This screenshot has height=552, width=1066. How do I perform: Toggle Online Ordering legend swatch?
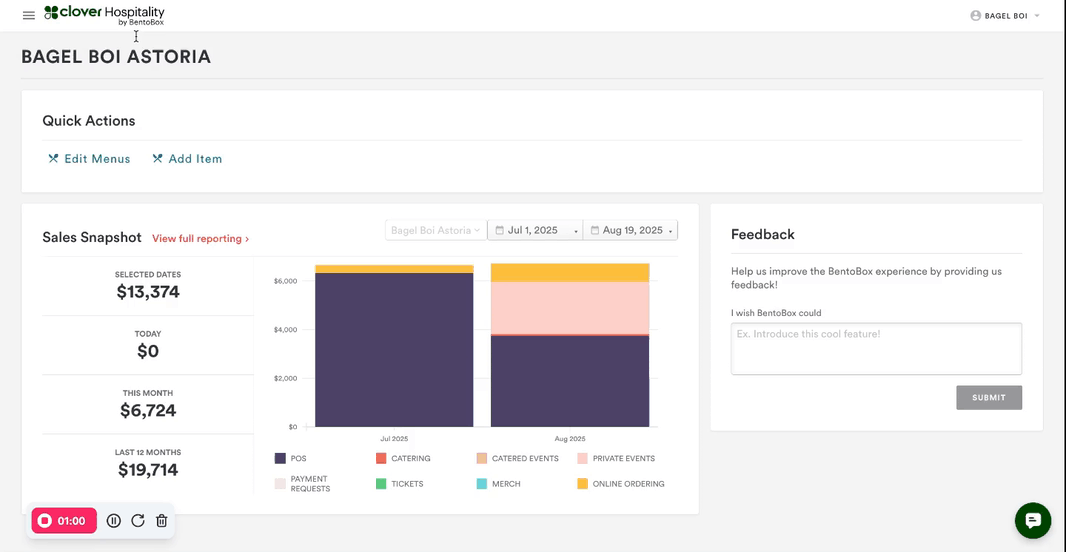pos(583,484)
